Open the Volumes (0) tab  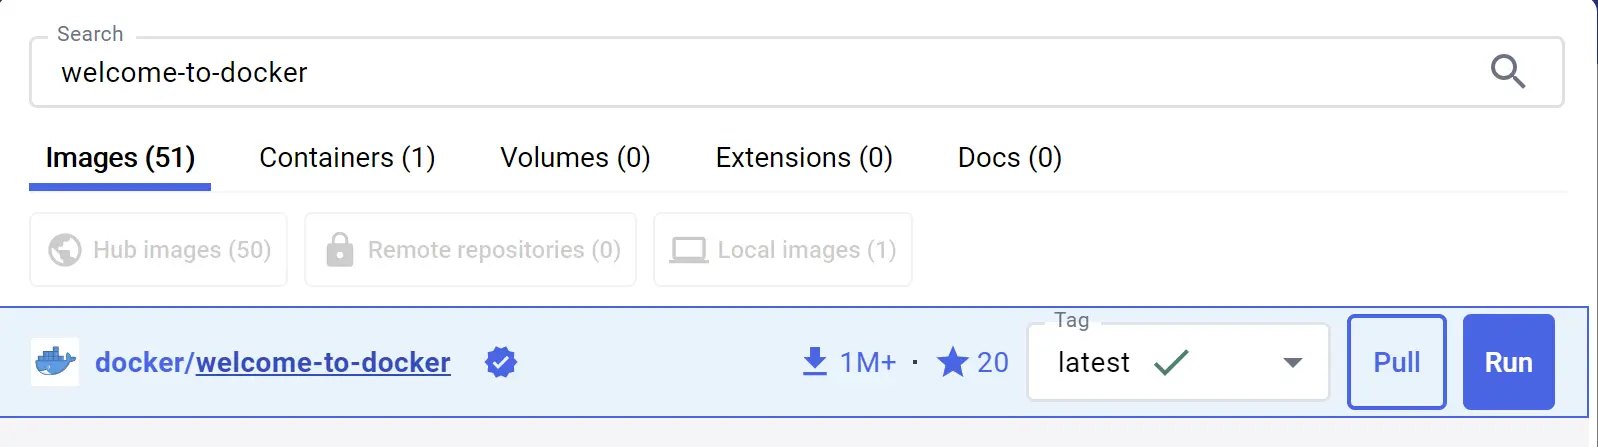point(575,158)
